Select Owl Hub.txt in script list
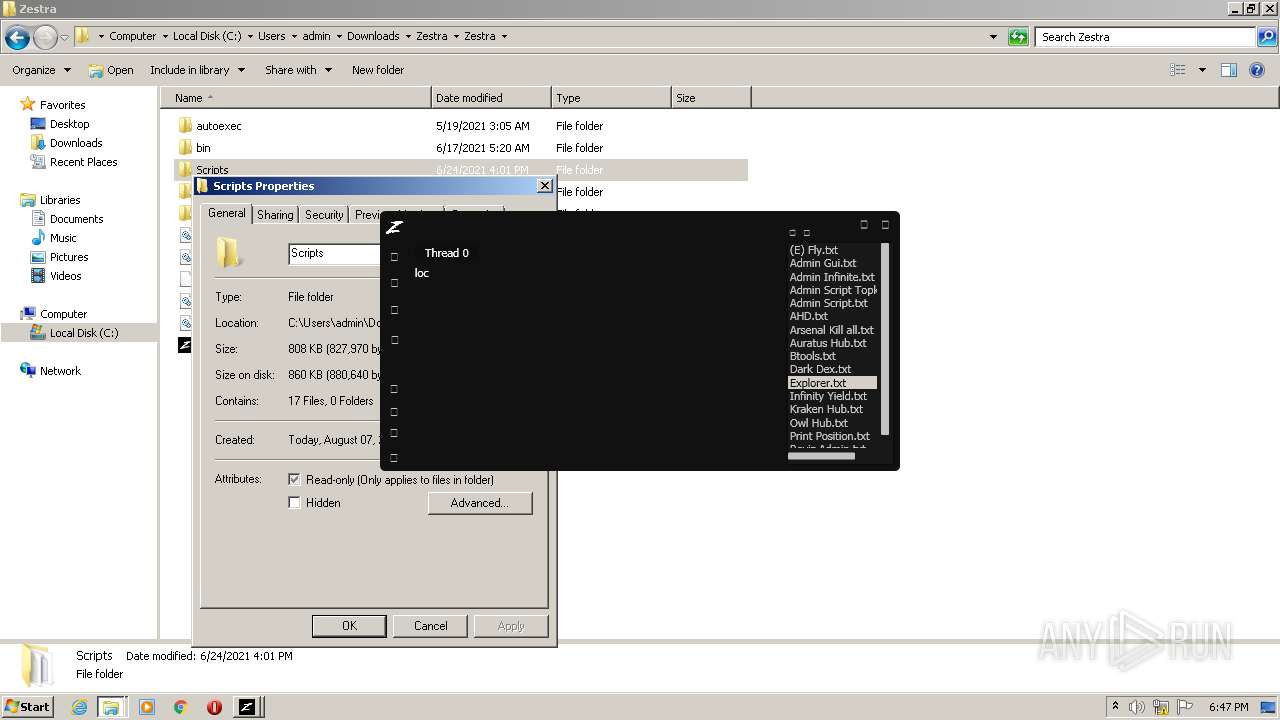Image resolution: width=1280 pixels, height=720 pixels. click(x=818, y=423)
